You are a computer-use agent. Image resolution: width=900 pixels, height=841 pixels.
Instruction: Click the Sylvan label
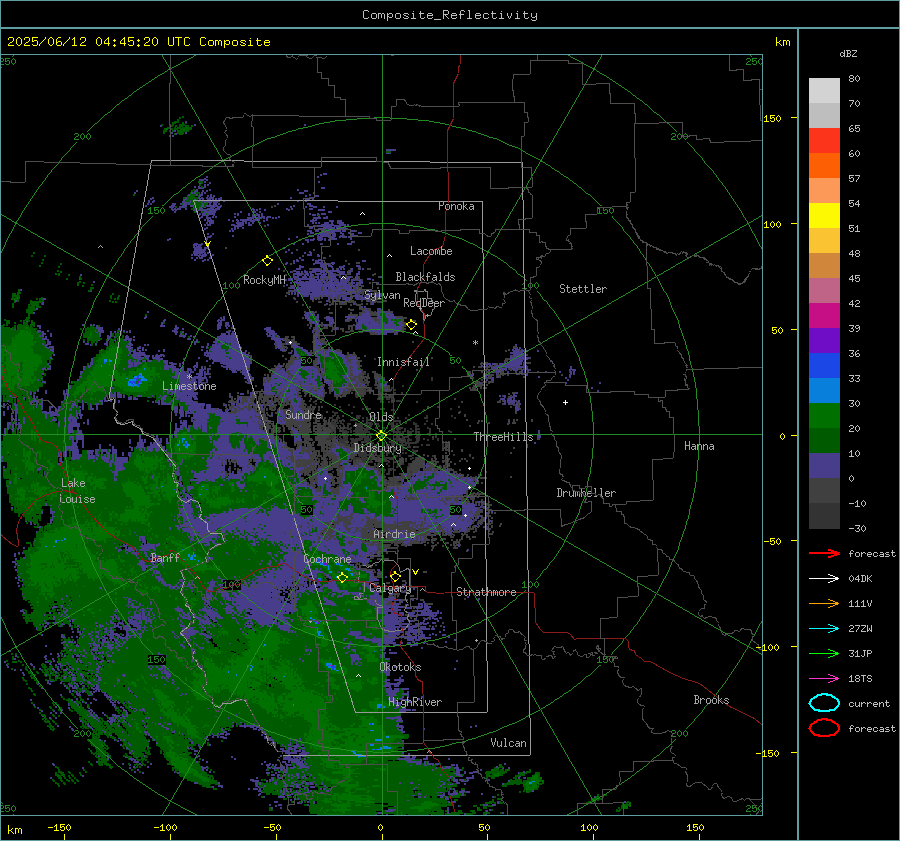pos(382,295)
